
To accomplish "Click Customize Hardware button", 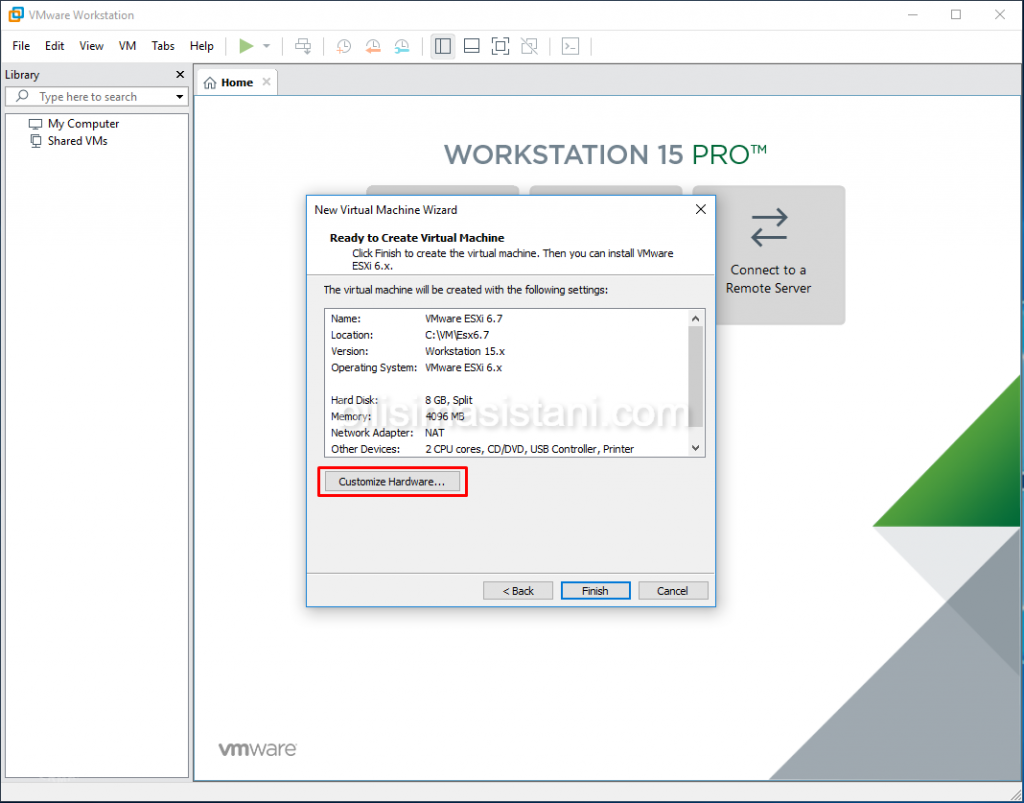I will click(392, 482).
